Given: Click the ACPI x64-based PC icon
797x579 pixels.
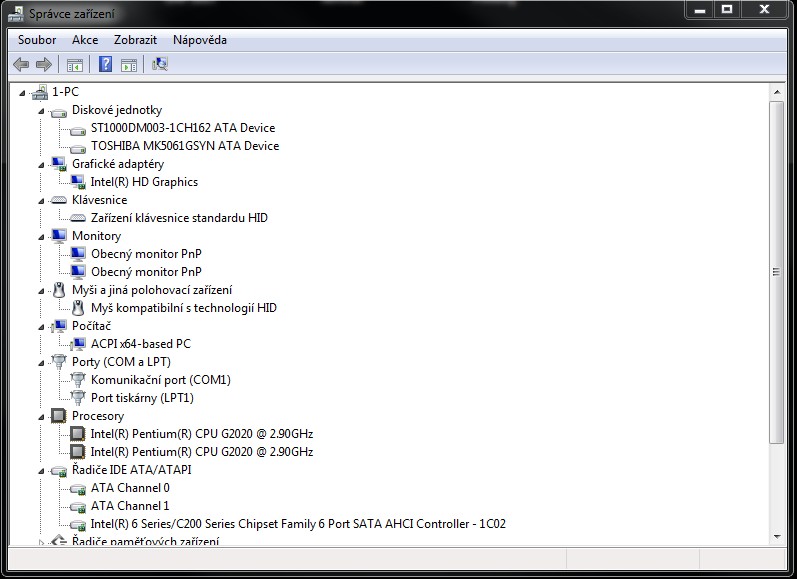Looking at the screenshot, I should pos(78,344).
